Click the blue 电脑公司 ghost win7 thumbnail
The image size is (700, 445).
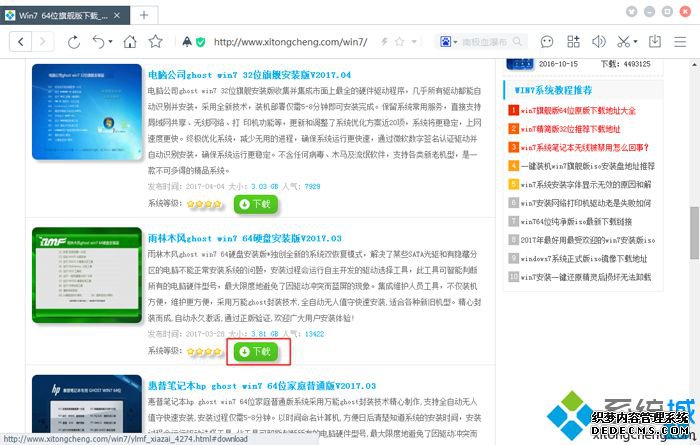tap(87, 112)
